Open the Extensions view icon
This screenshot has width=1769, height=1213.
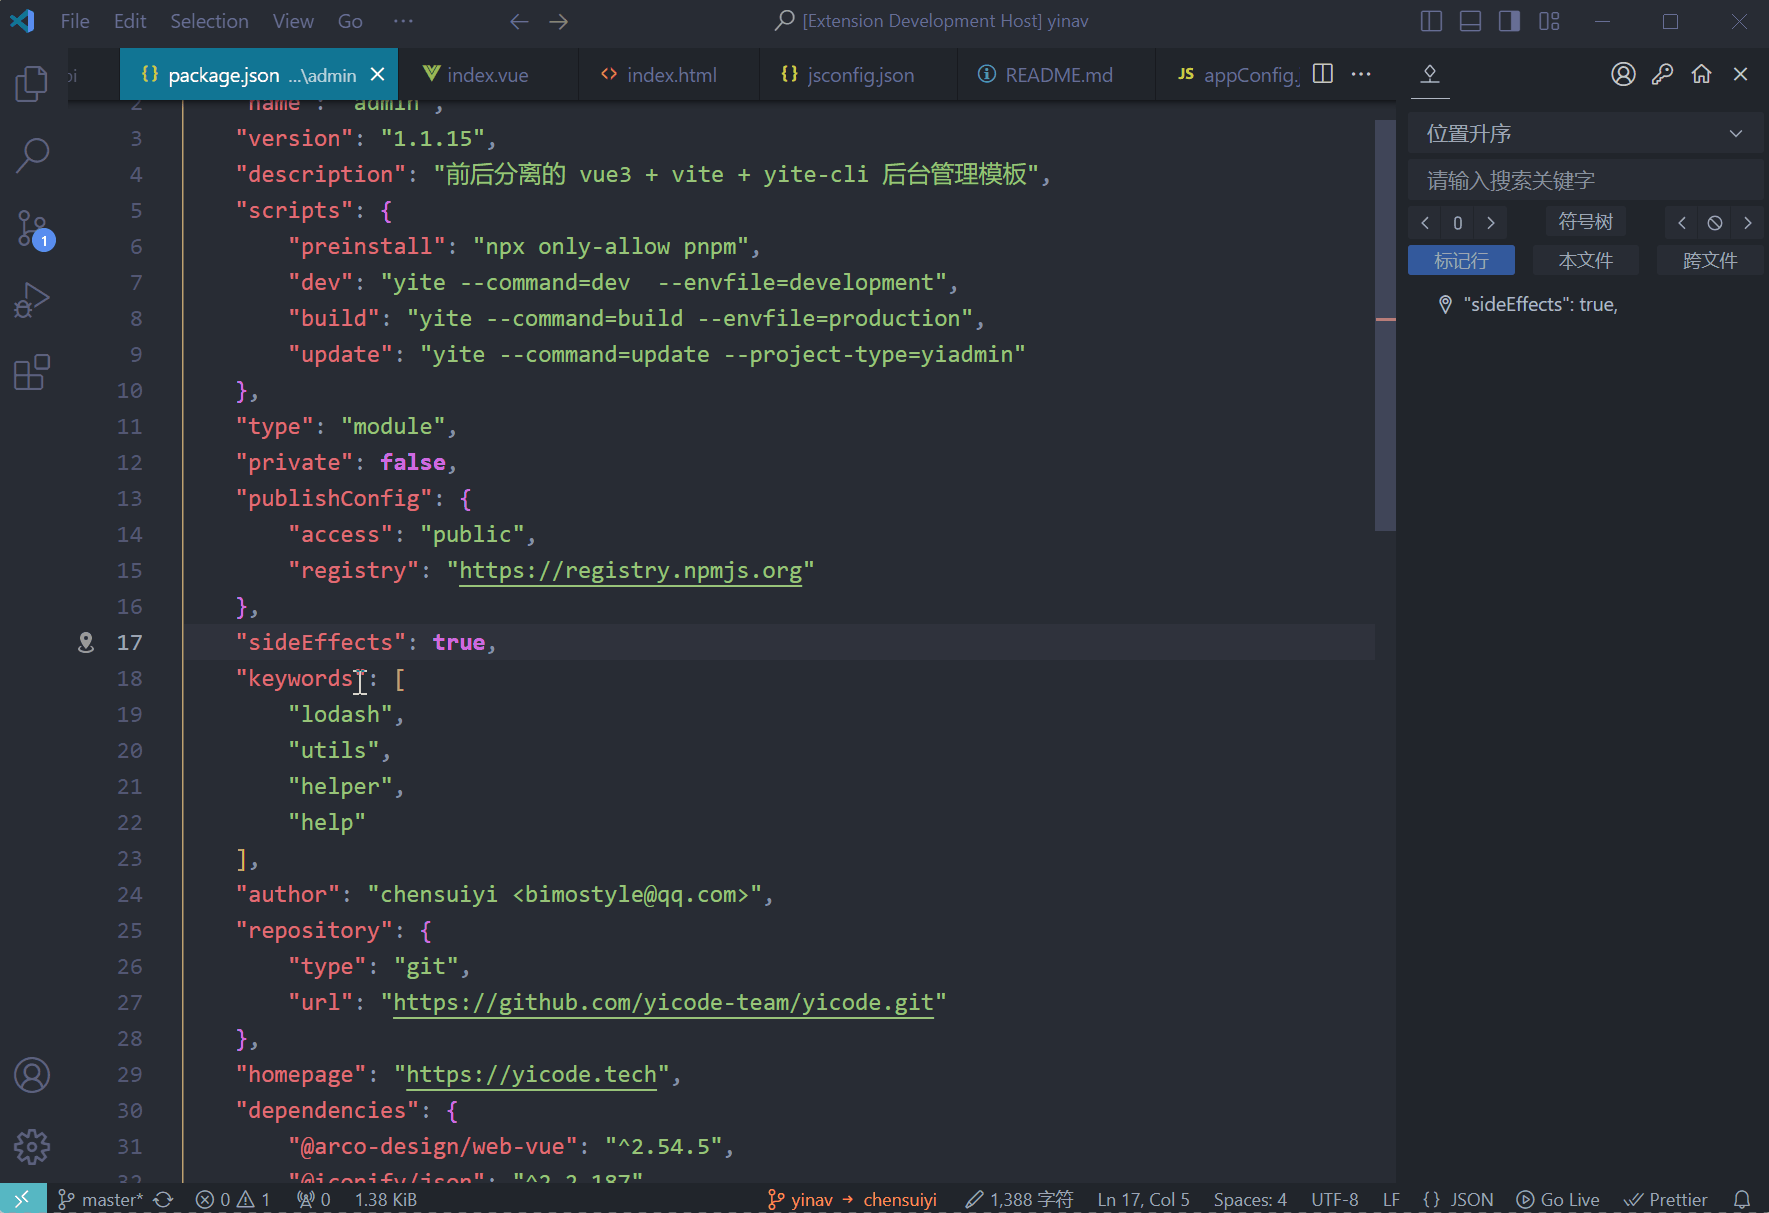[32, 372]
